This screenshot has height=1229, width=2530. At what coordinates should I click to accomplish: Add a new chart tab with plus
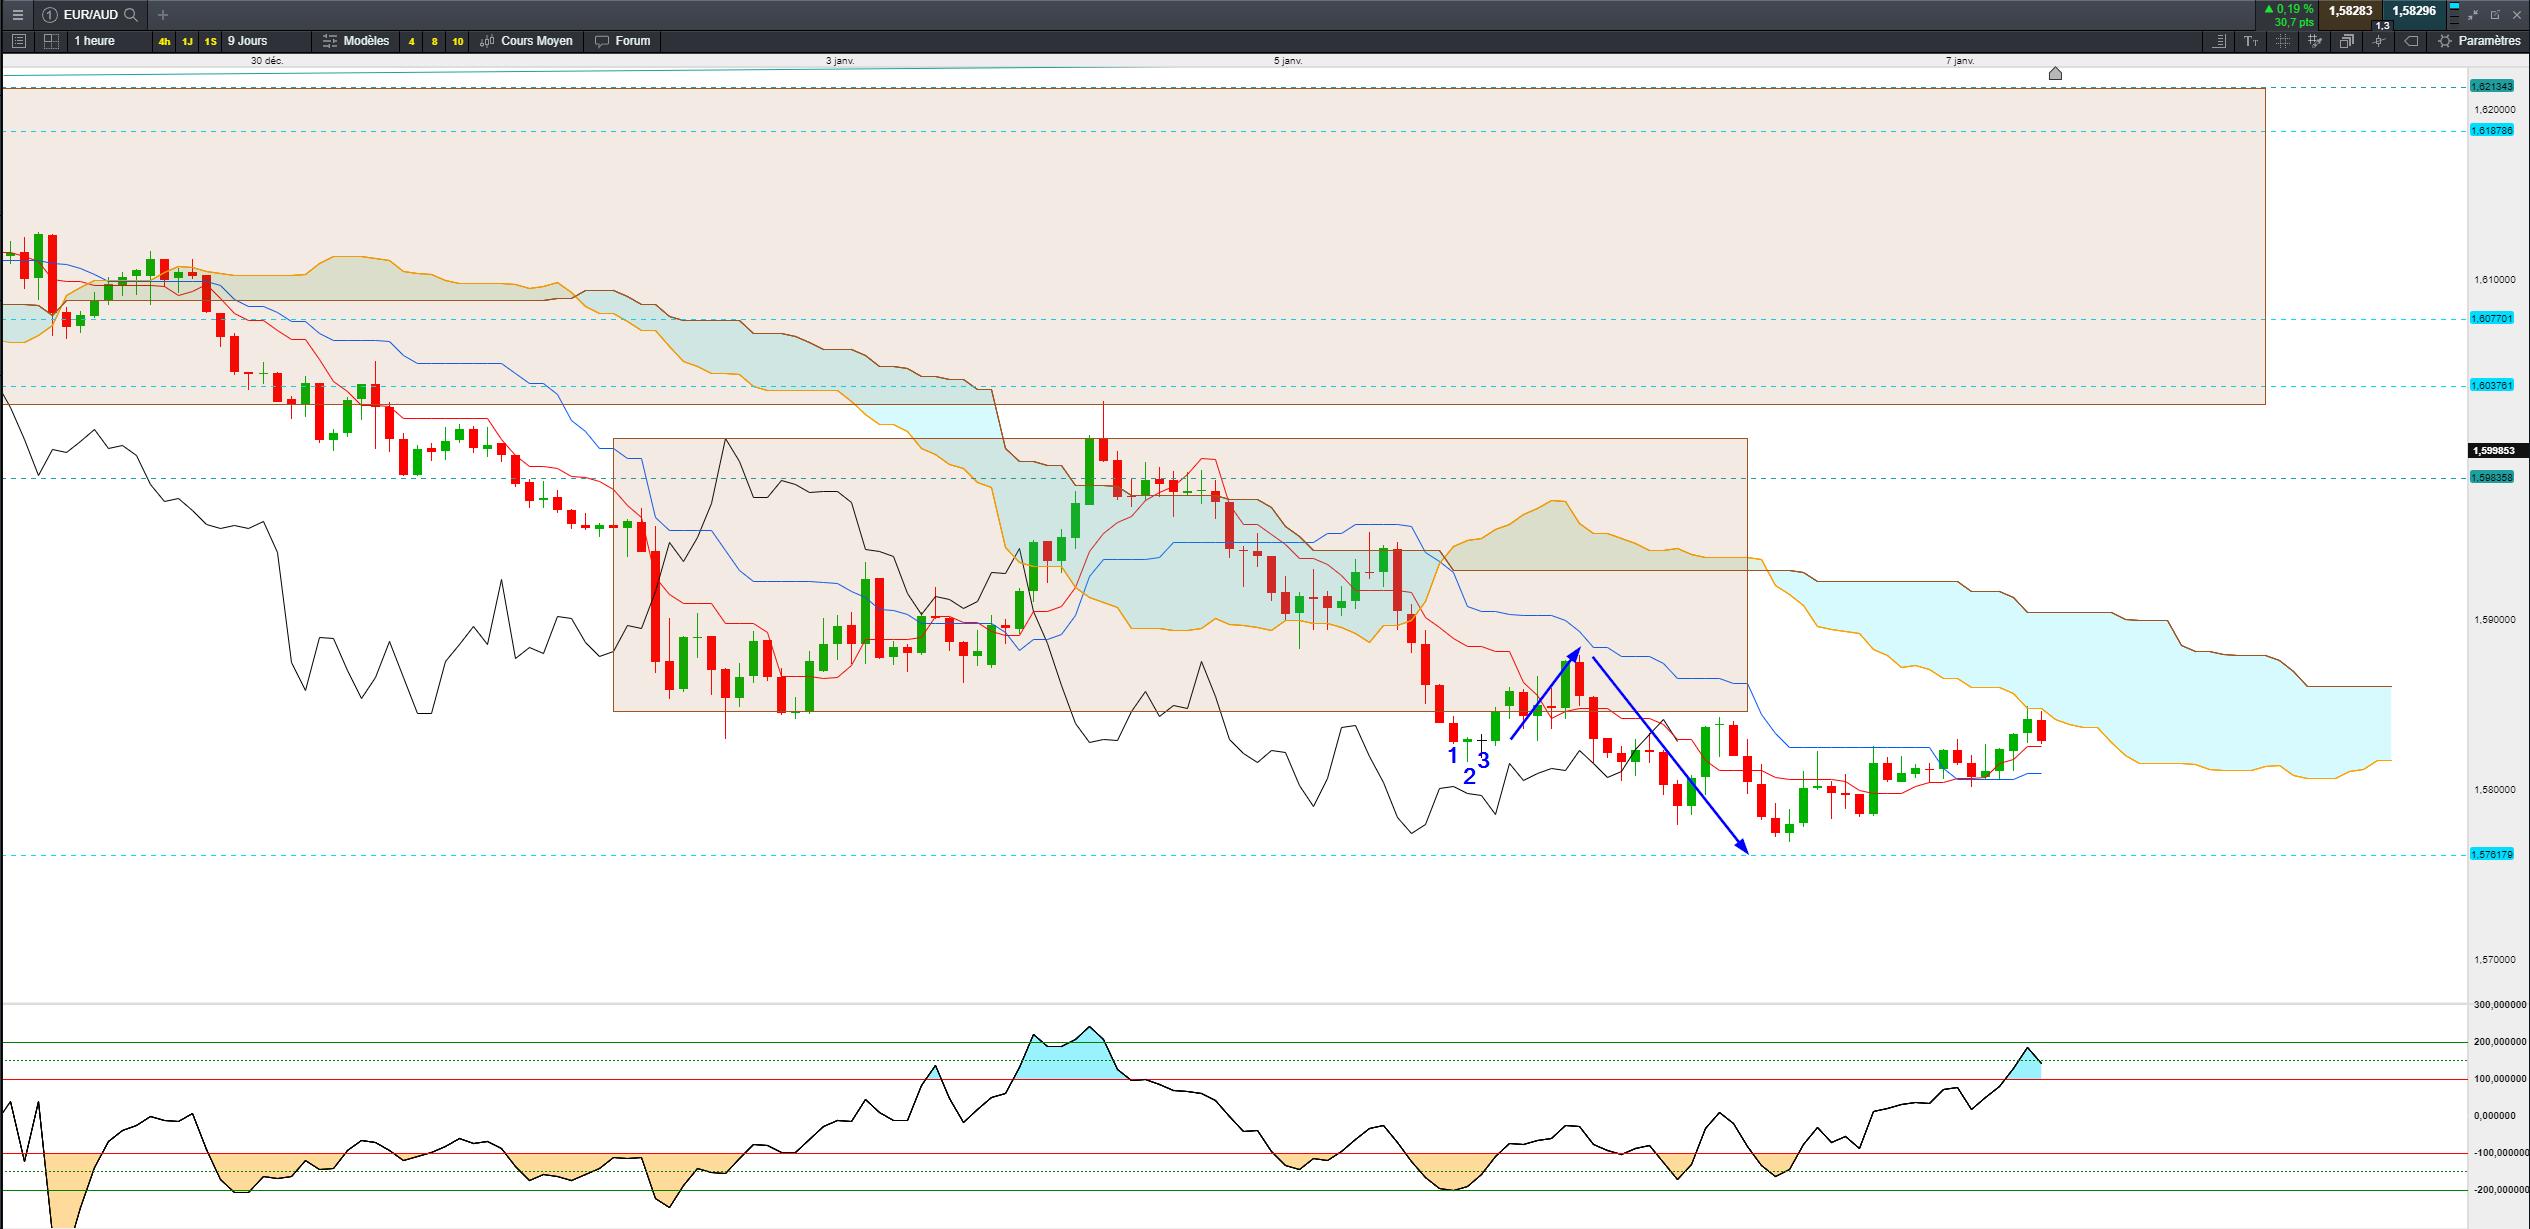[163, 15]
